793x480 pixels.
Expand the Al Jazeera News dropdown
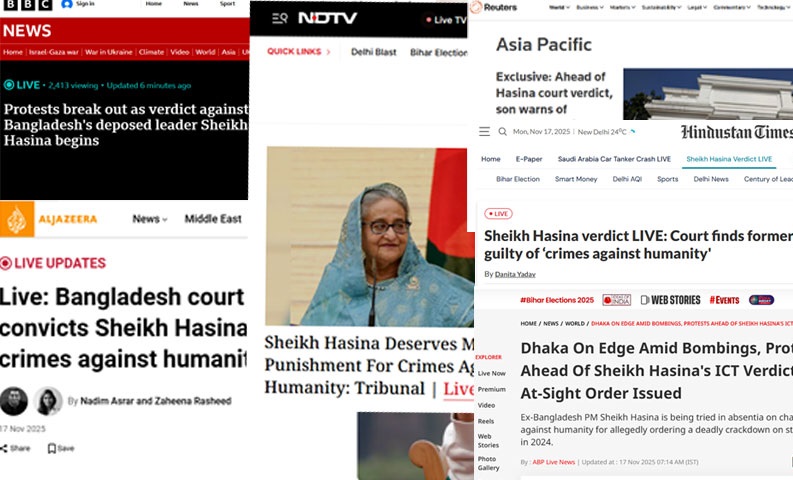click(x=150, y=219)
